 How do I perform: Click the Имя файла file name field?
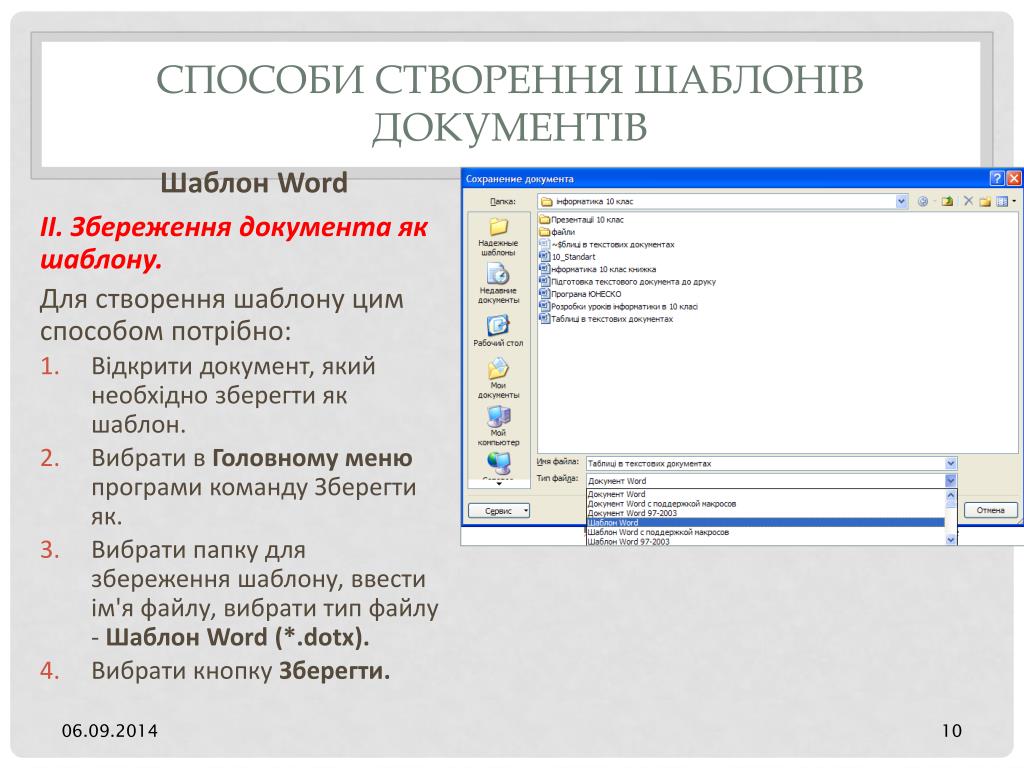(765, 463)
